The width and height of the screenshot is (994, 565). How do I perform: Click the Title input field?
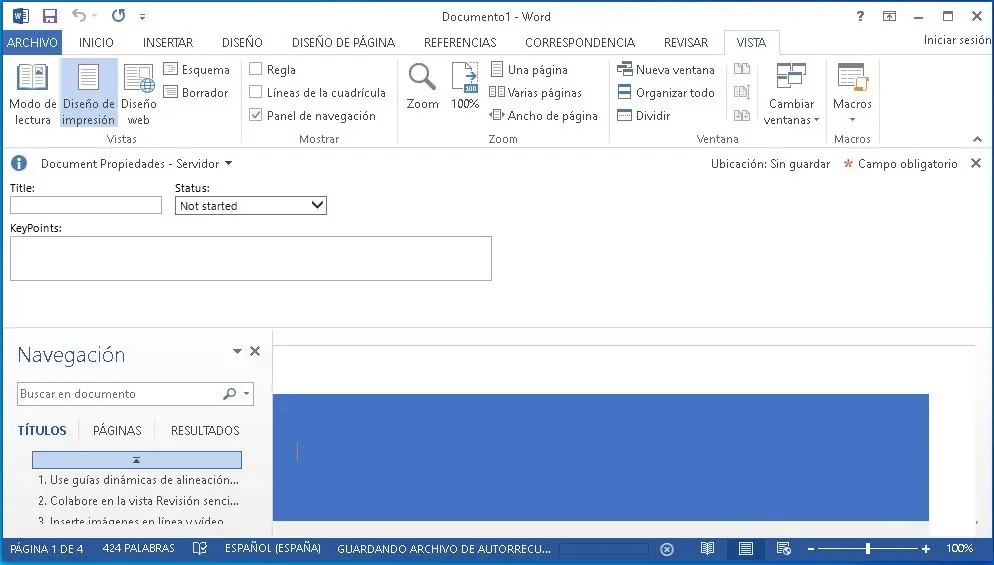pyautogui.click(x=86, y=205)
